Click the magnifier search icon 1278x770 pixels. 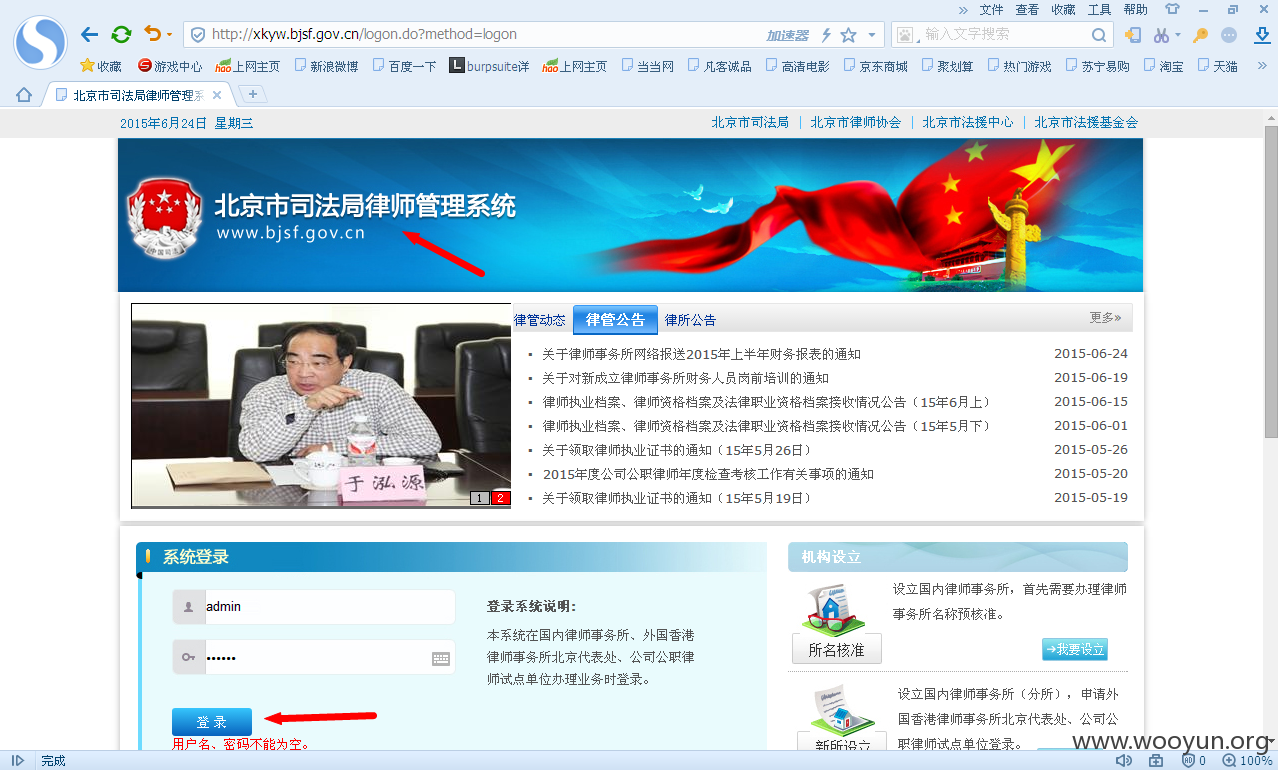click(1098, 35)
